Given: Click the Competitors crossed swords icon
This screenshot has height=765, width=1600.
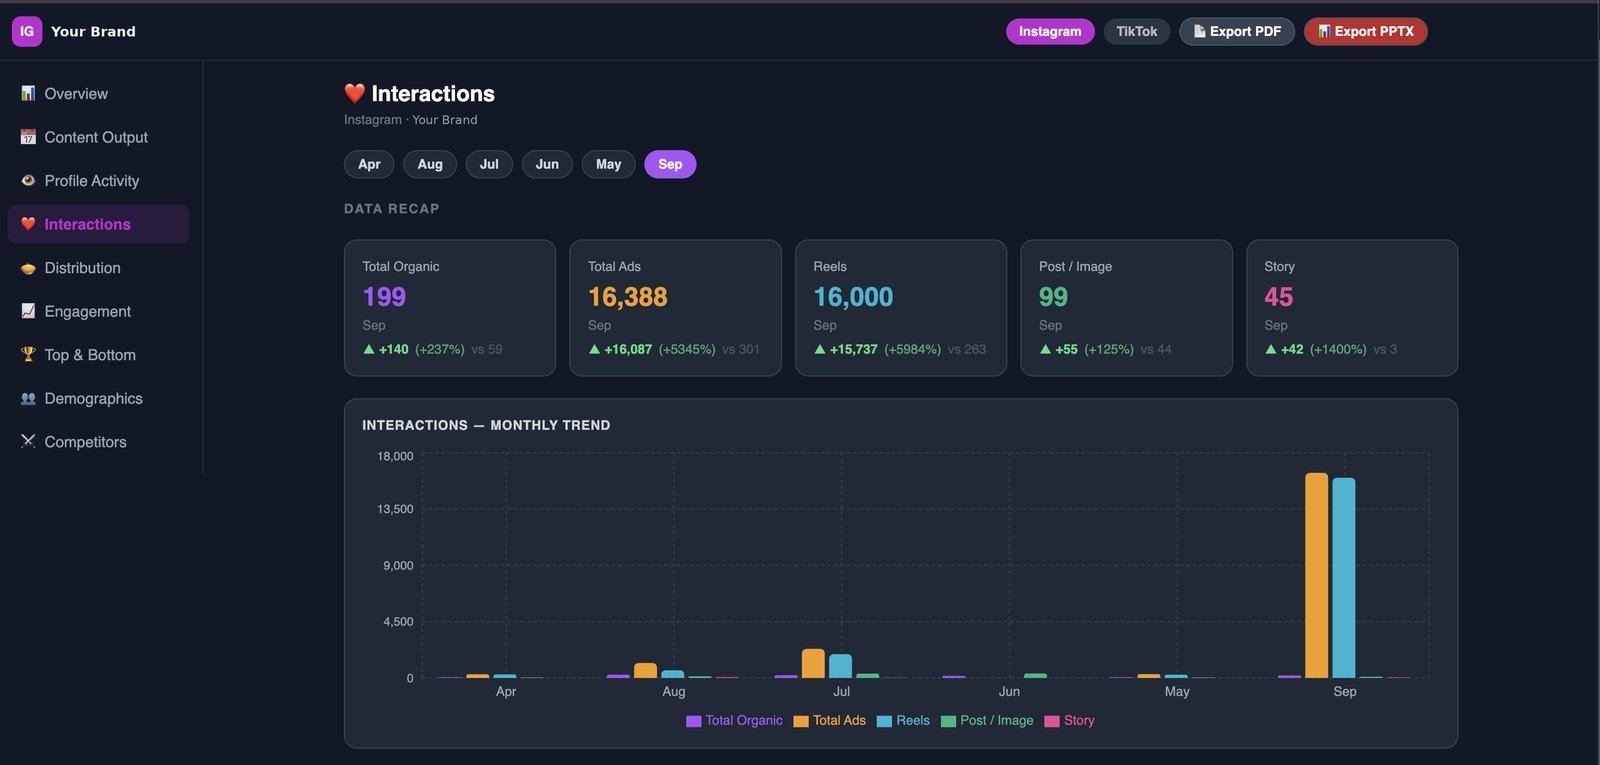Looking at the screenshot, I should 28,441.
